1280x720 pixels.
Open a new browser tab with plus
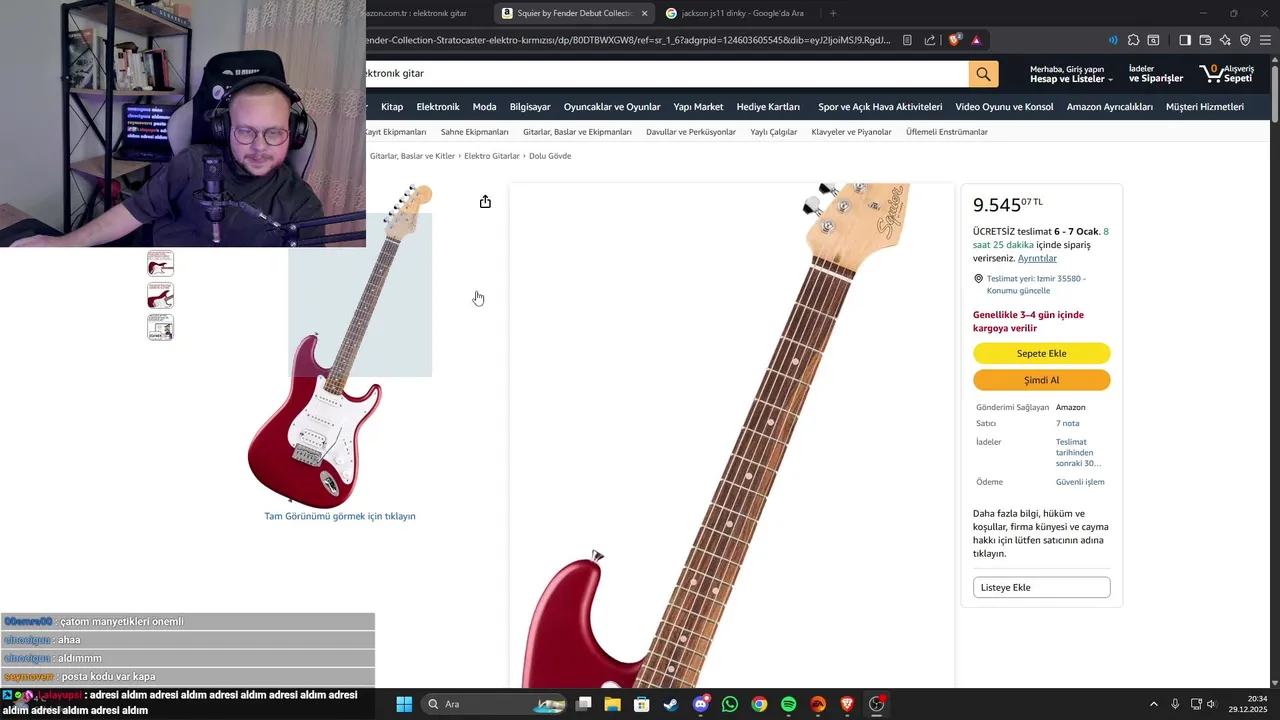coord(833,13)
